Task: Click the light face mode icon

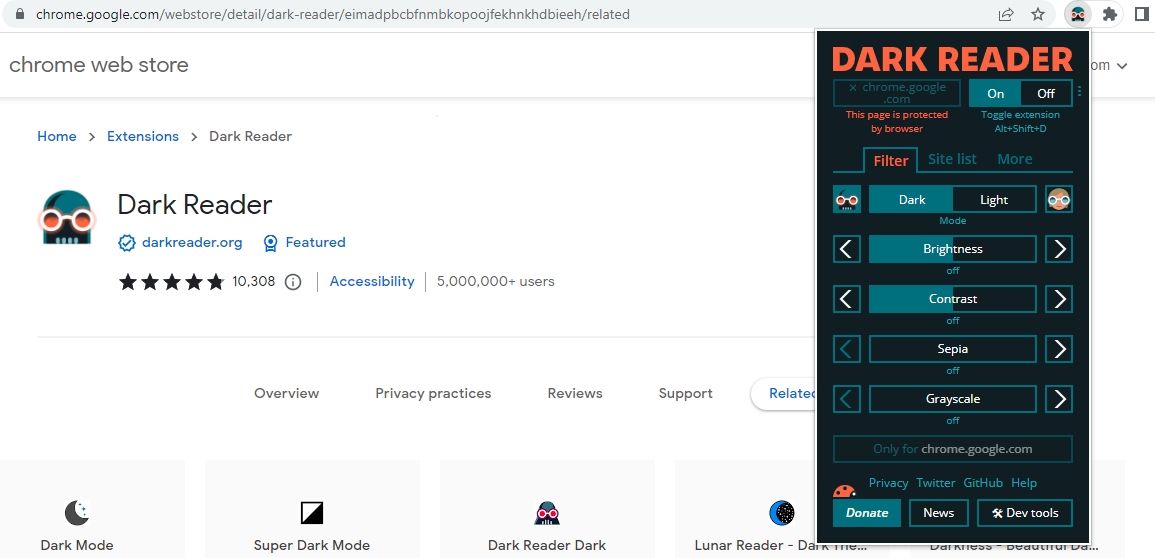Action: point(1059,199)
